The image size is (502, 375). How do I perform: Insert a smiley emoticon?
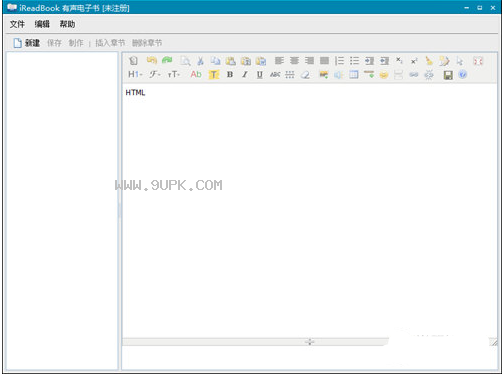384,75
